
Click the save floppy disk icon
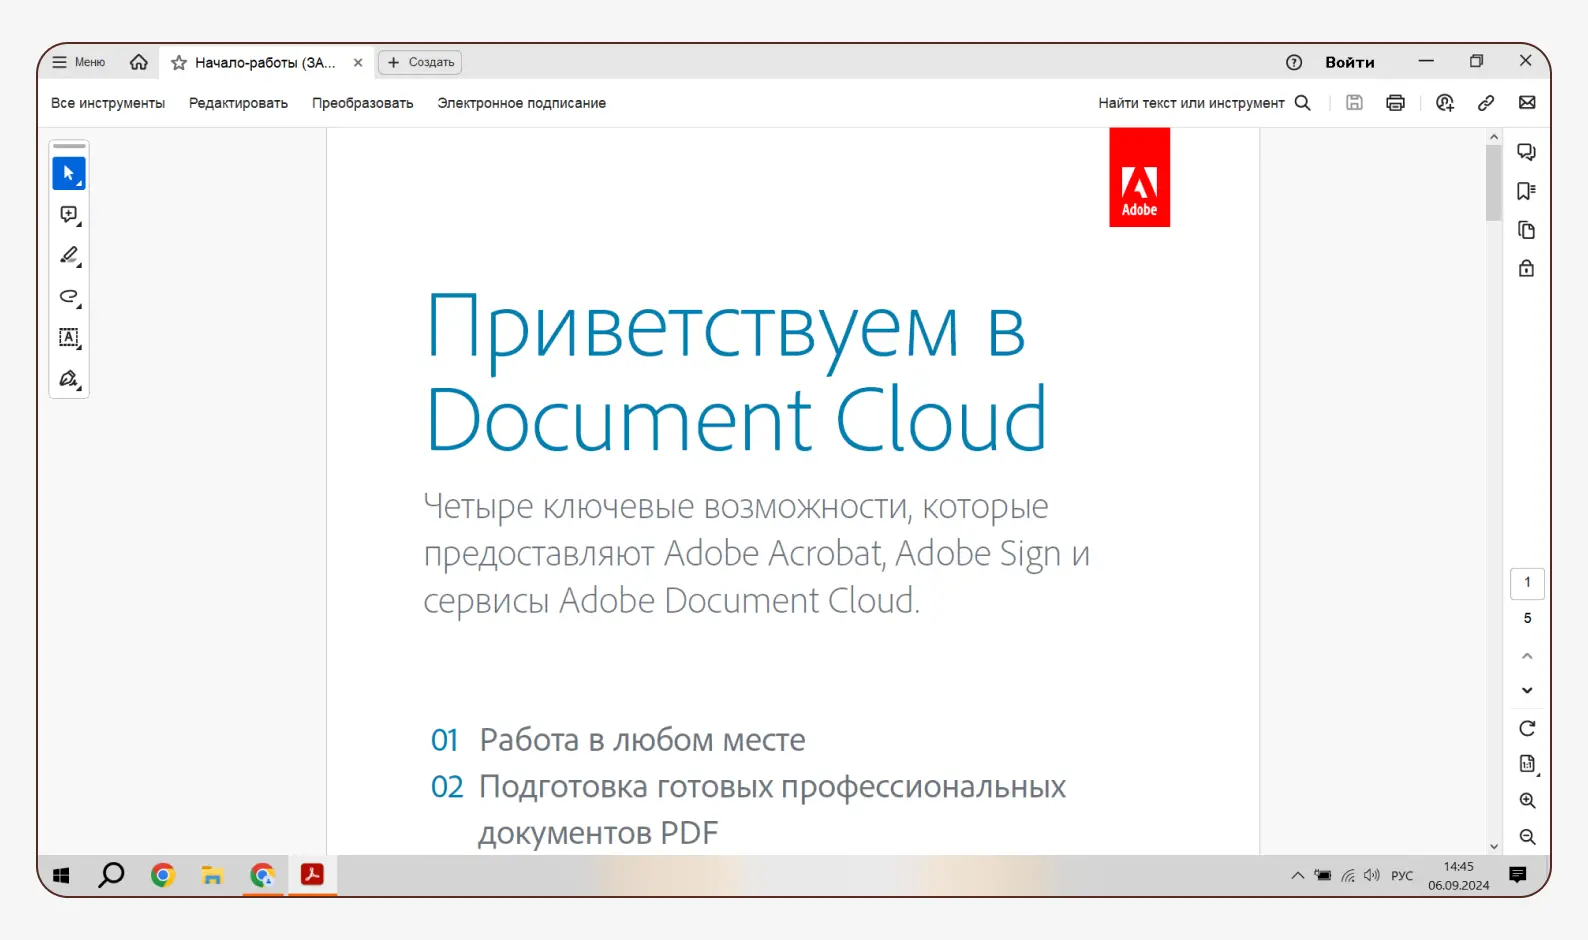pyautogui.click(x=1354, y=103)
